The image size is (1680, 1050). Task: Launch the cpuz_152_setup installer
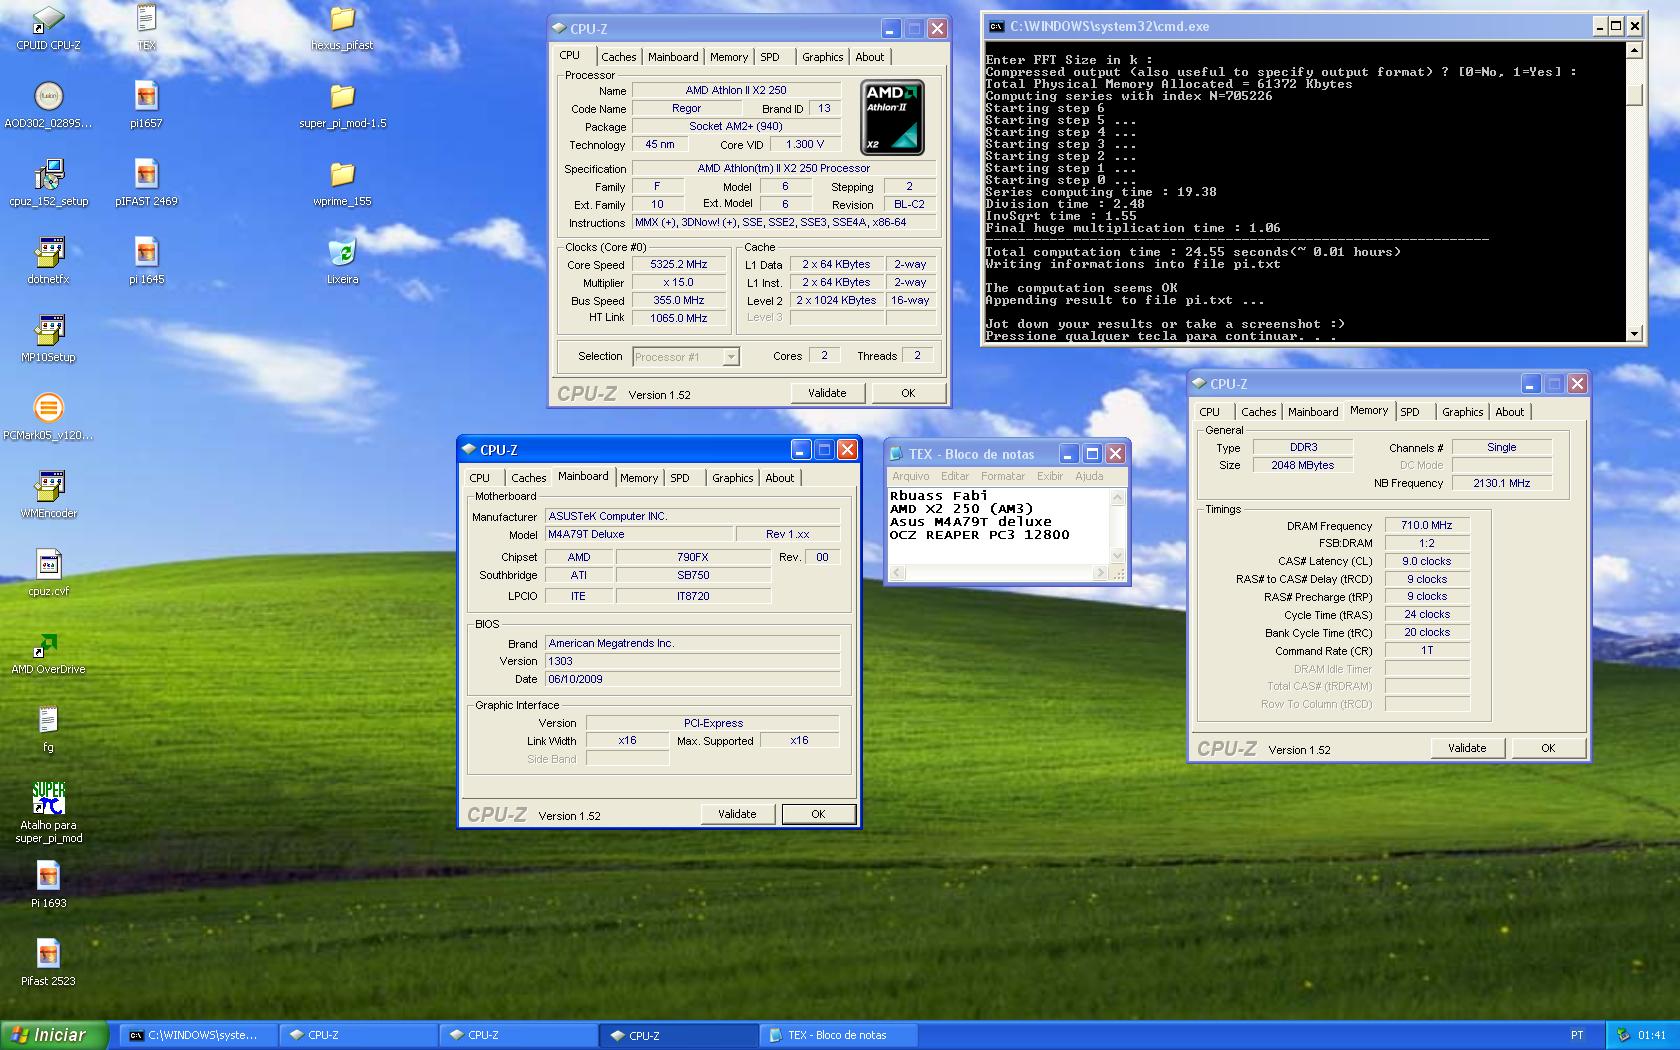tap(48, 183)
